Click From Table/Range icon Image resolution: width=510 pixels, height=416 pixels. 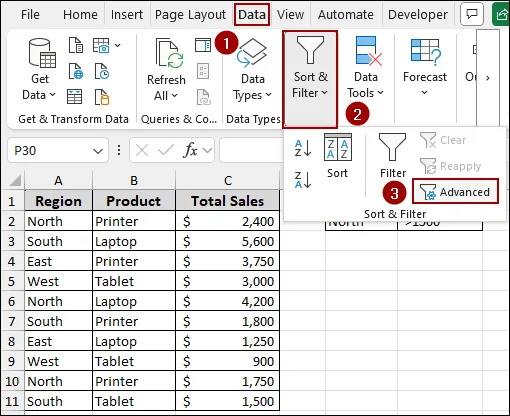[x=74, y=97]
